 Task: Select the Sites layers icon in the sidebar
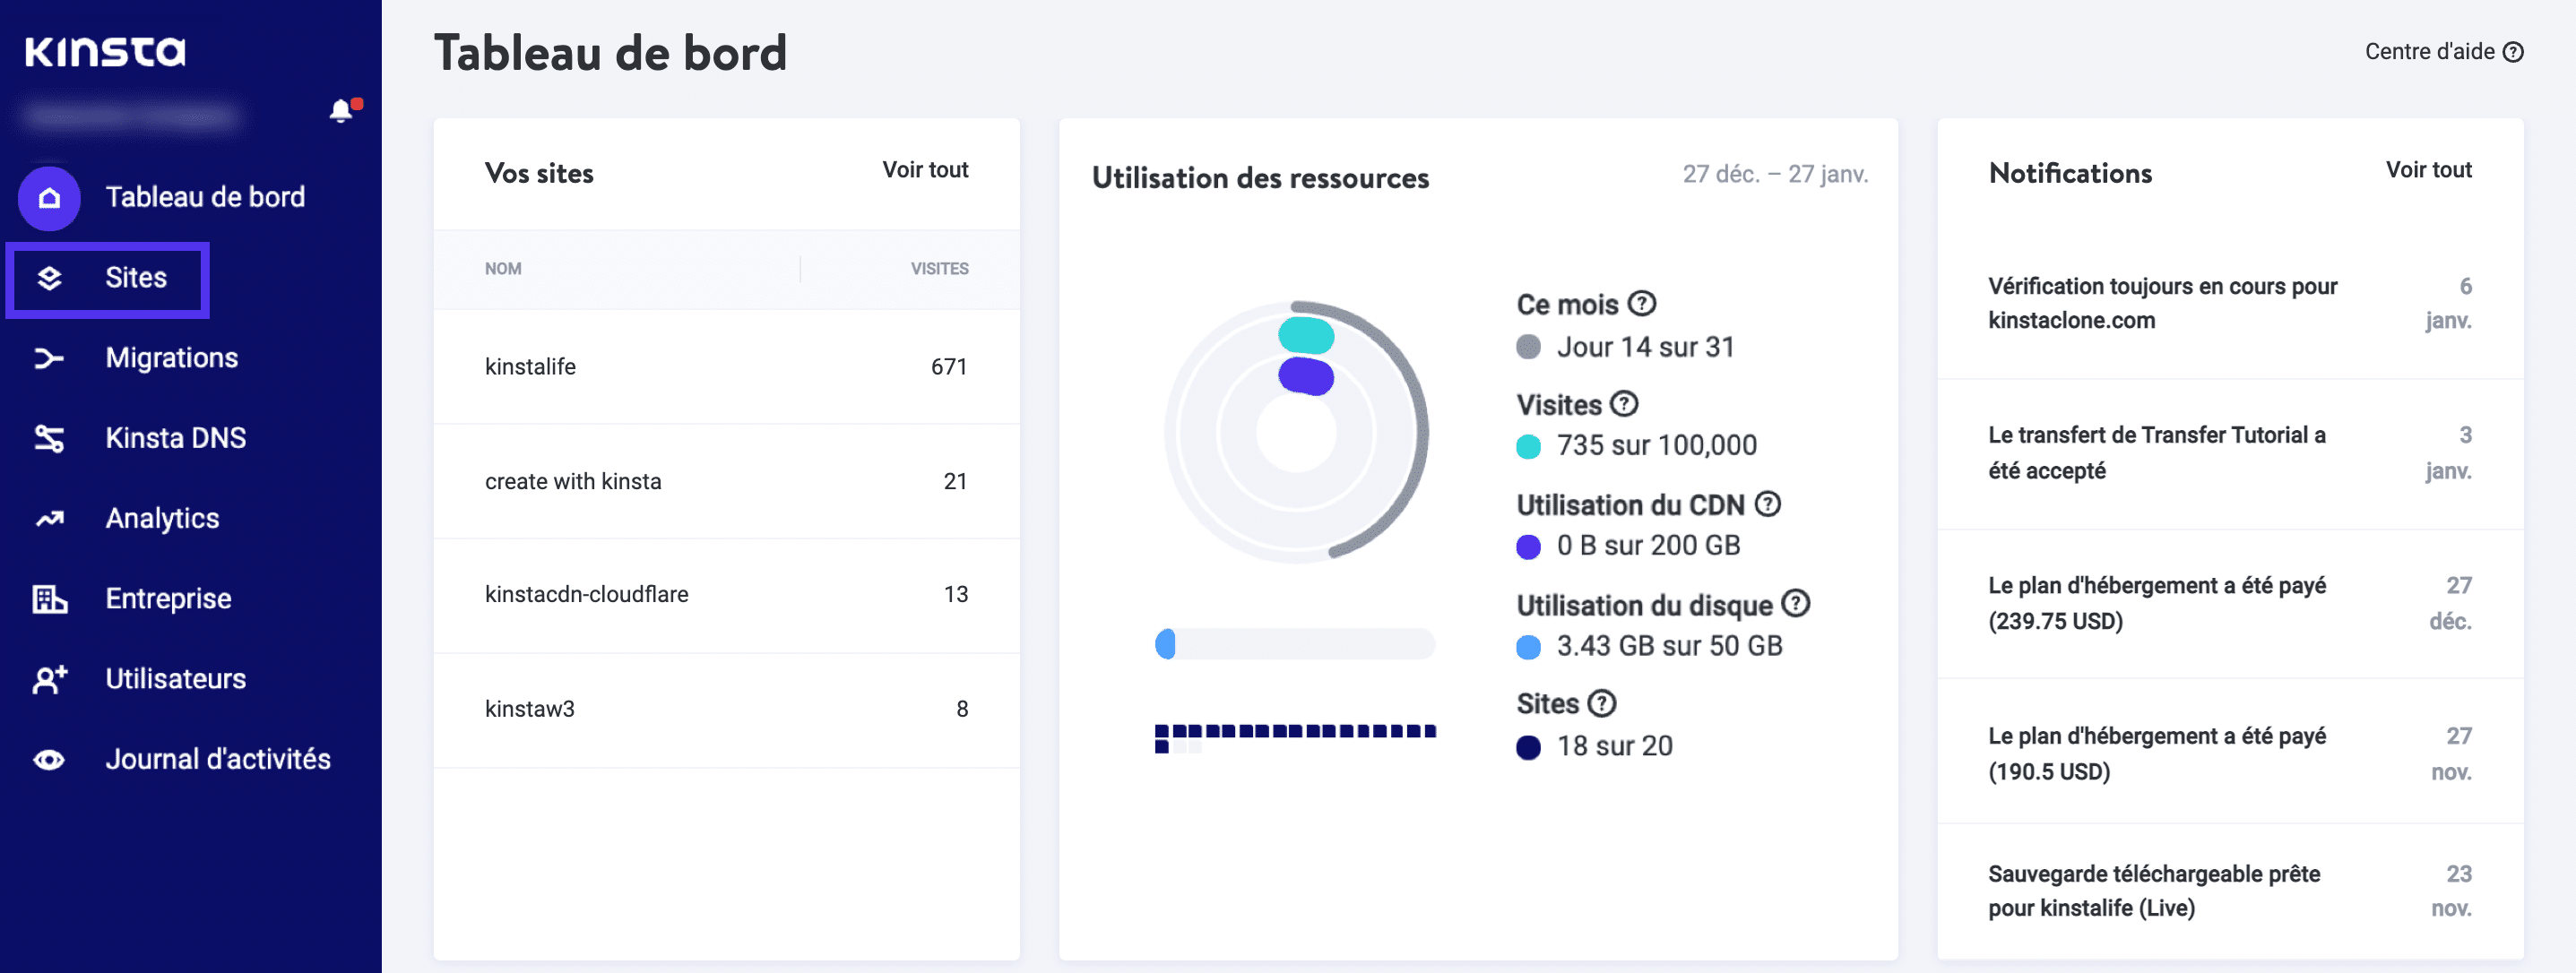[x=49, y=277]
